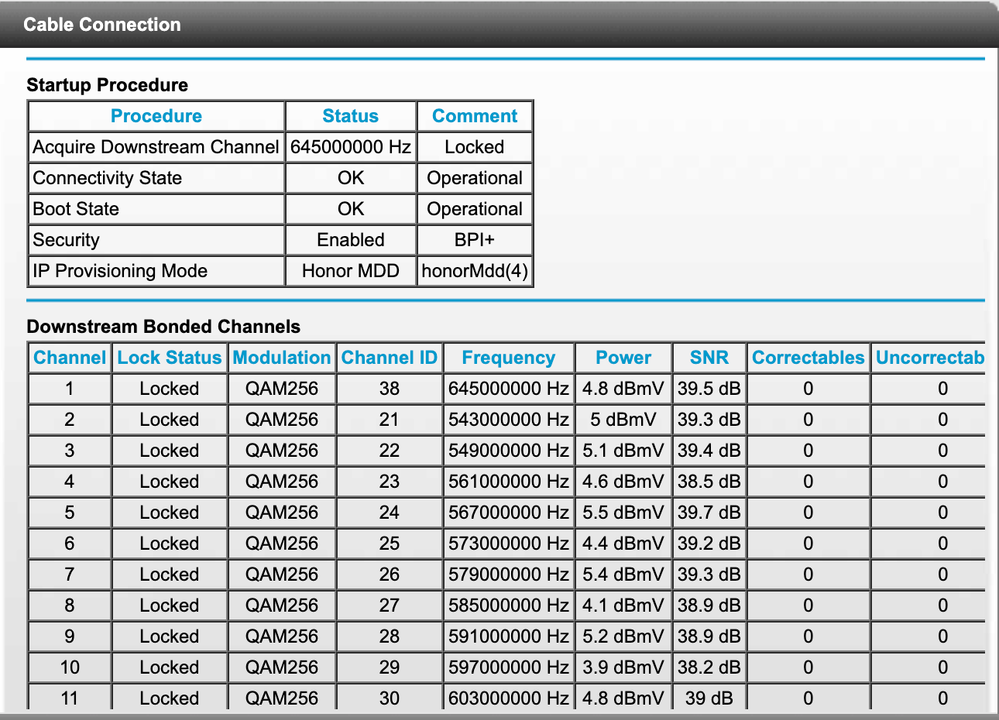Click the Connectivity State OK status
This screenshot has height=720, width=999.
tap(350, 178)
